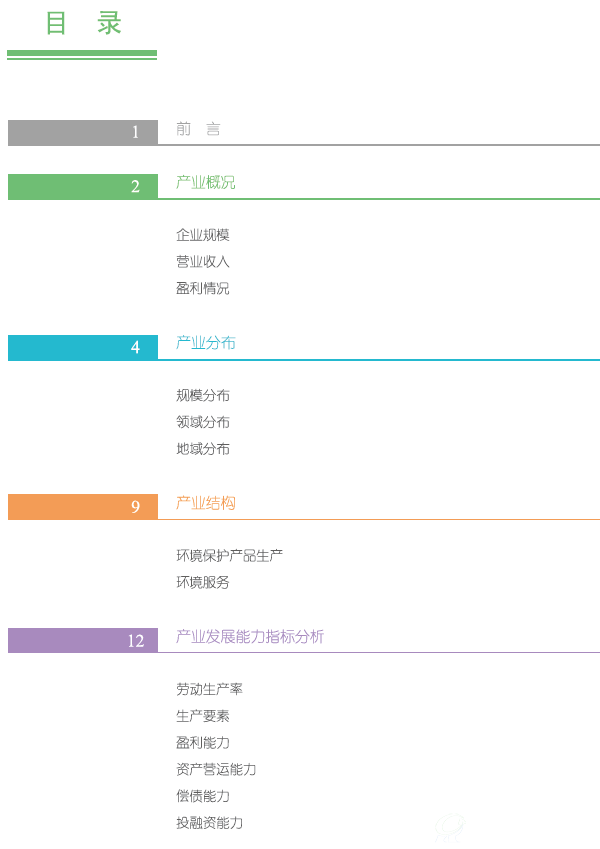Open 环境保护产品生产 entry
Viewport: 600px width, 849px height.
pyautogui.click(x=230, y=556)
